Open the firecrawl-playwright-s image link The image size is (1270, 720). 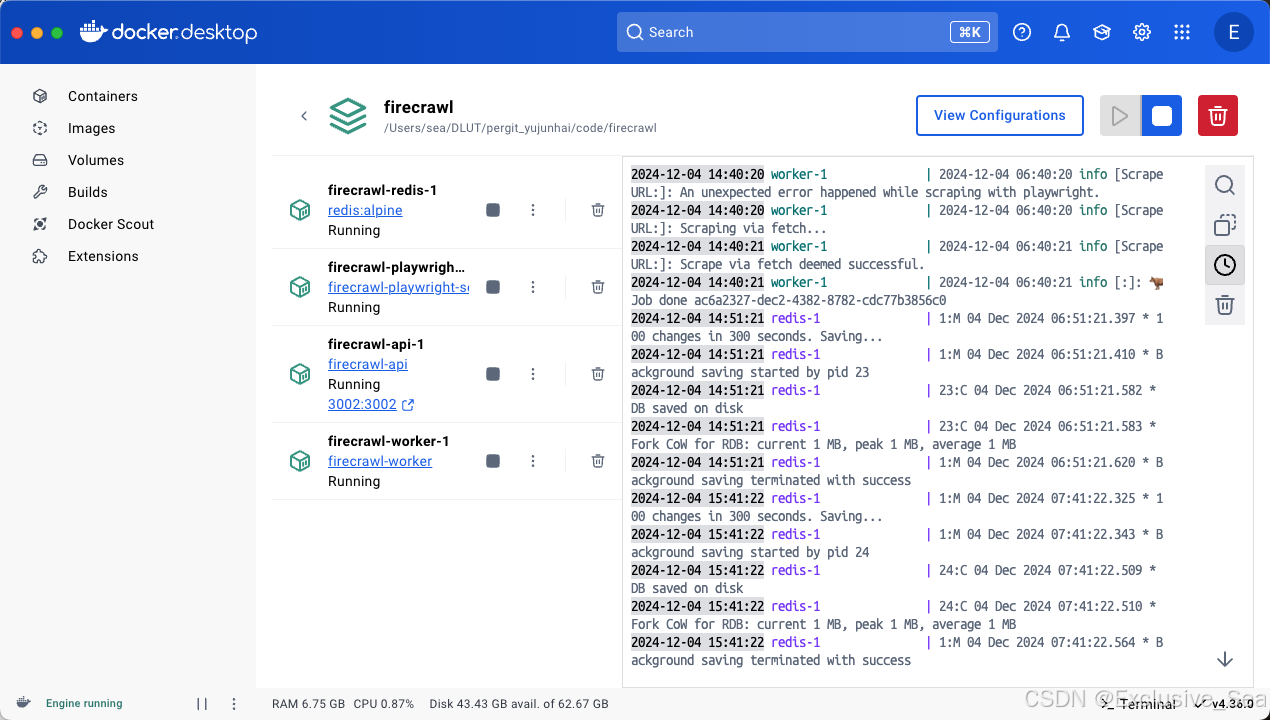click(x=398, y=287)
